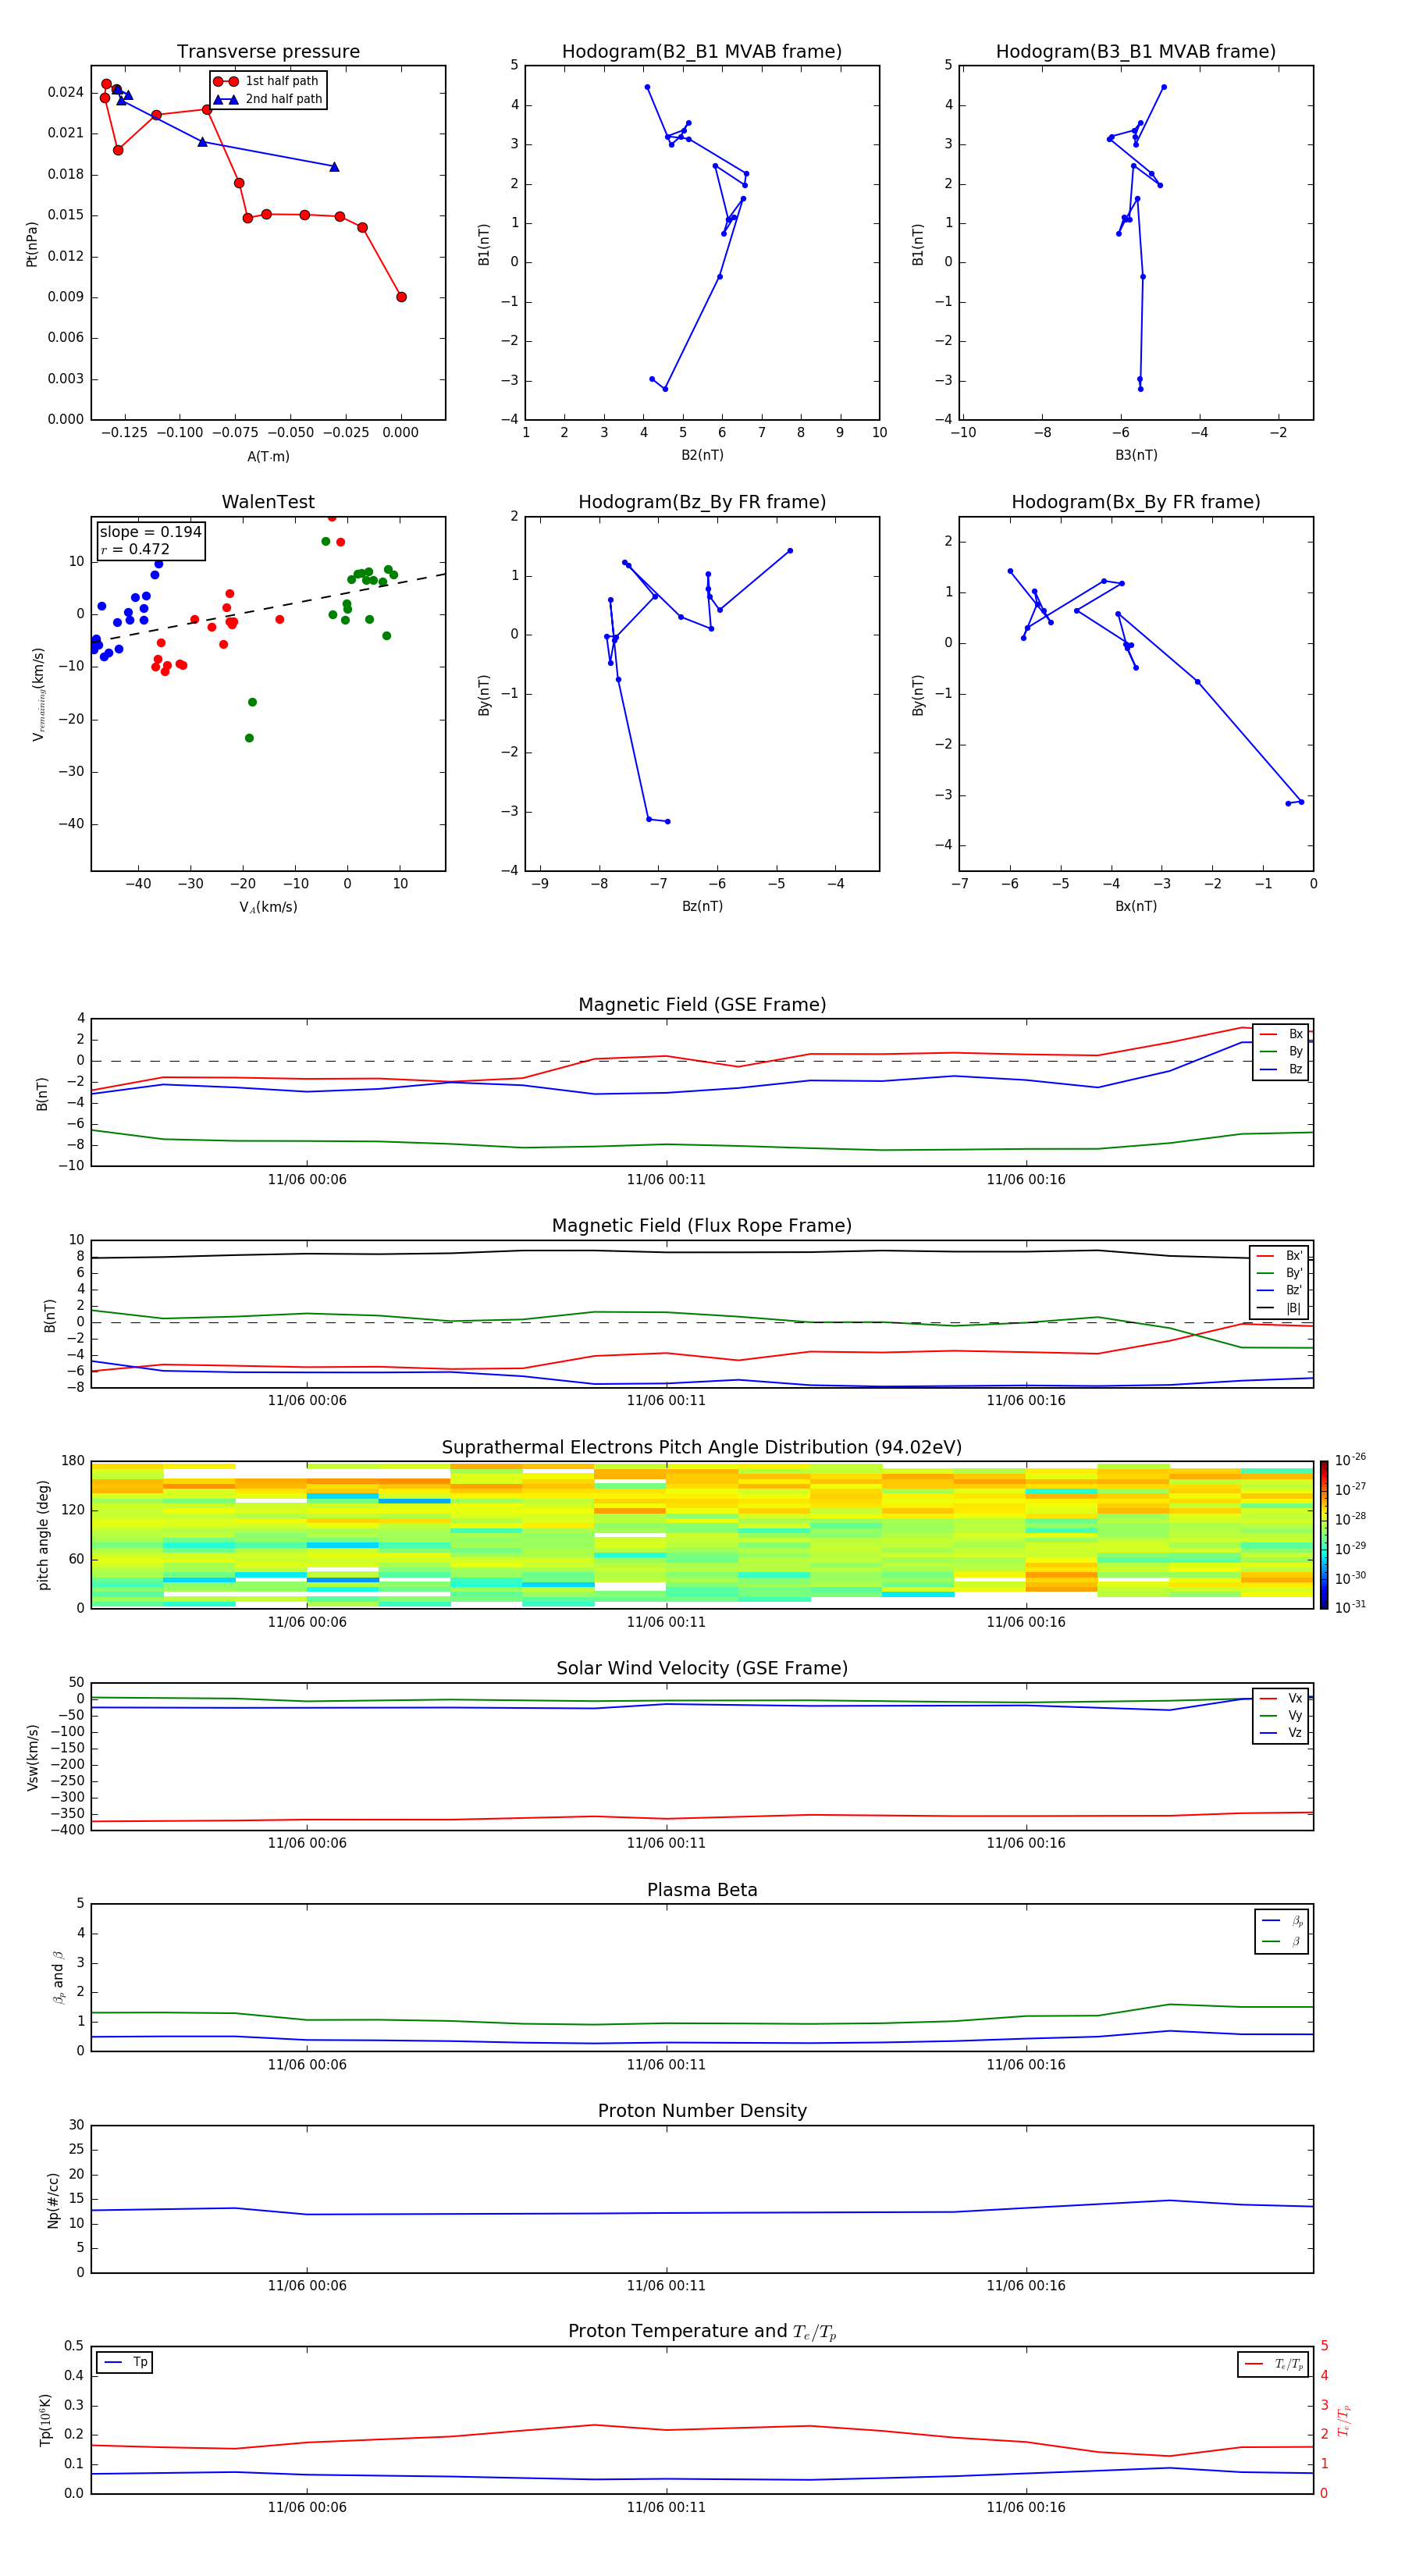Click the "Pt(nPa)" y-axis label
Screen dimensions: 1405x2576
click(31, 244)
